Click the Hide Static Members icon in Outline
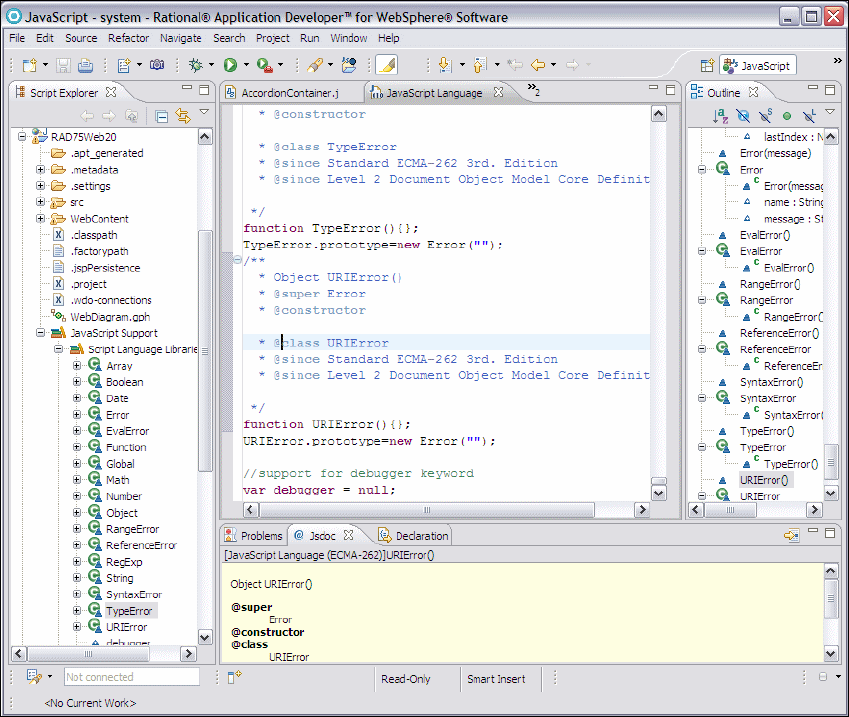 point(765,116)
